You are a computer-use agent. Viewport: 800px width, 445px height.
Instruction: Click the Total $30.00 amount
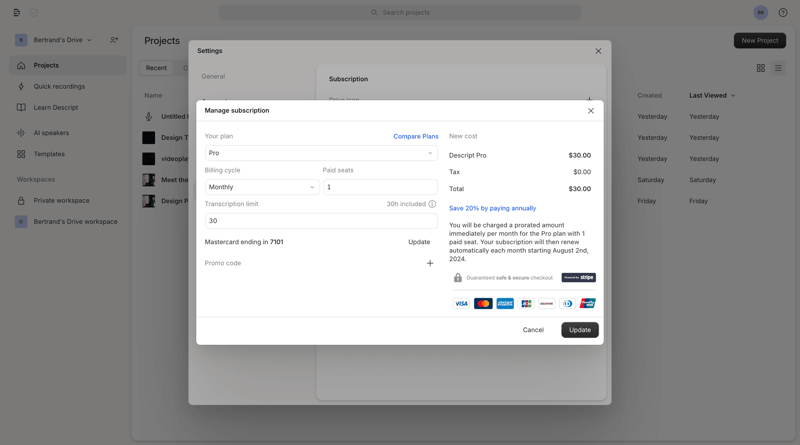point(580,189)
